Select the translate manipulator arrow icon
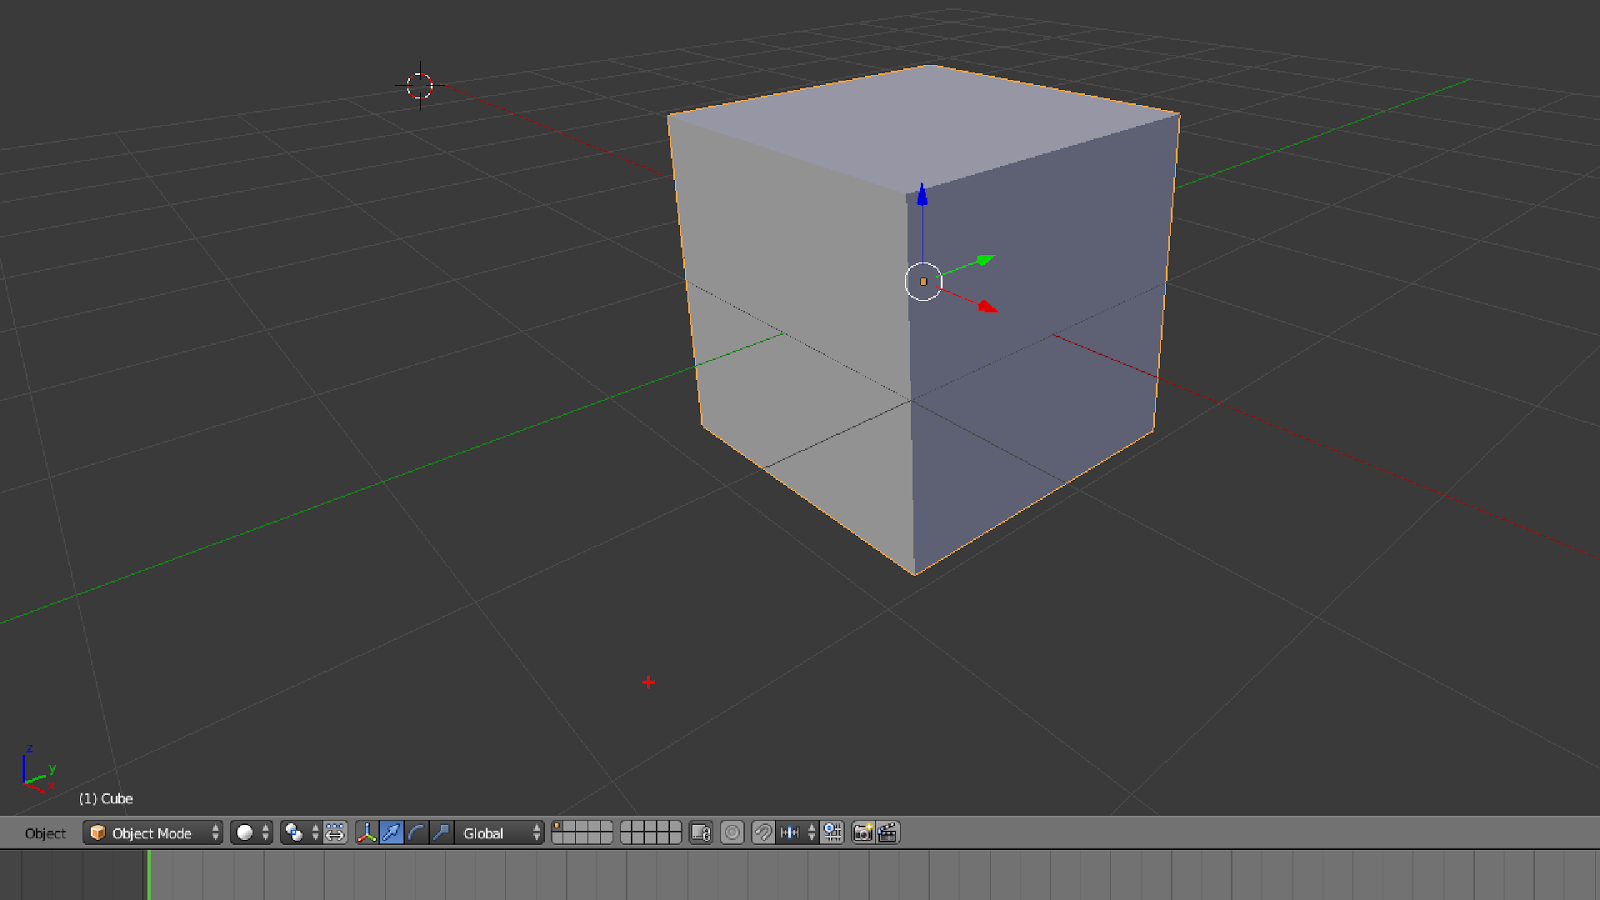 392,833
